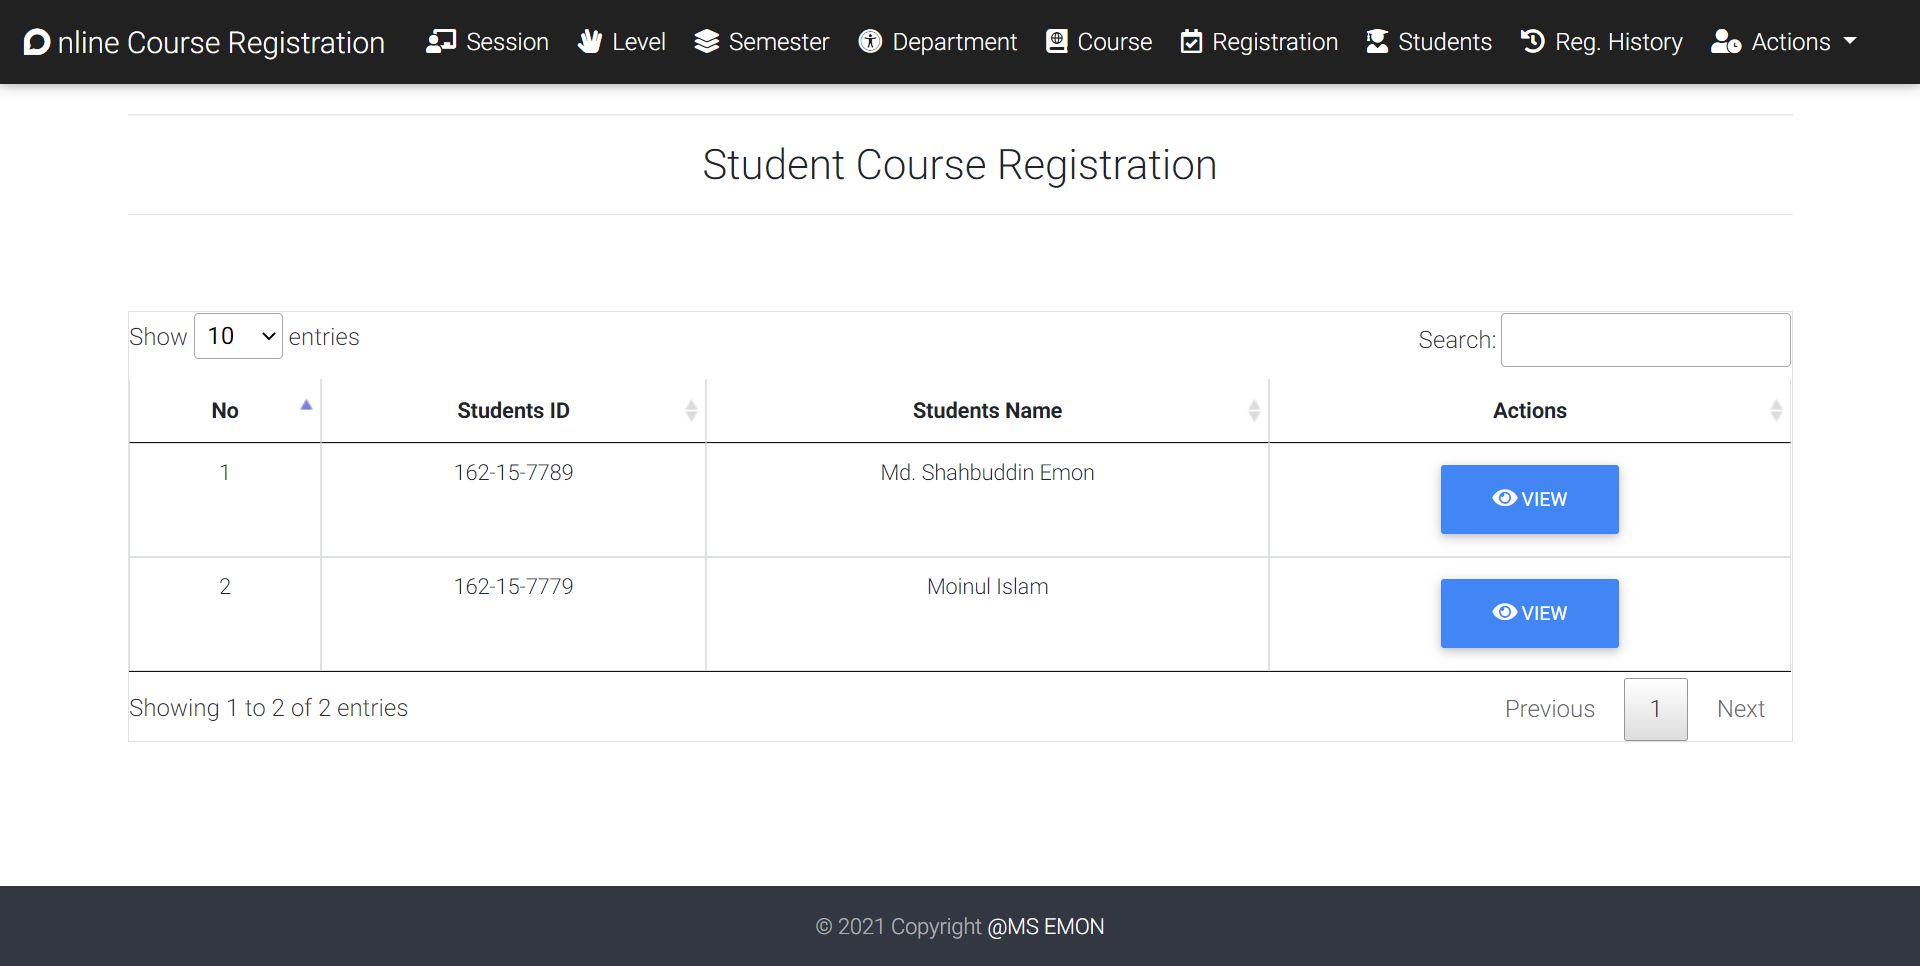Select the Course book icon
1920x966 pixels.
1057,42
